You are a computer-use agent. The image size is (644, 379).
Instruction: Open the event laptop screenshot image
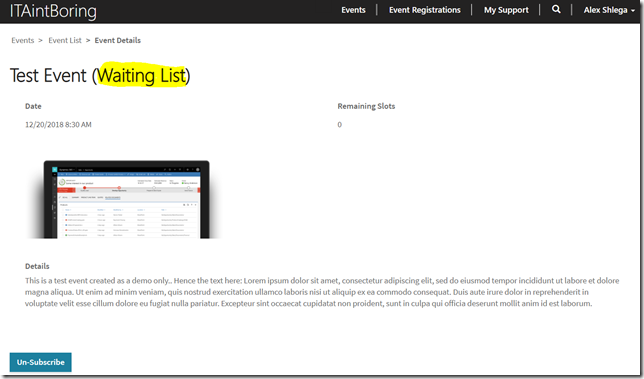click(x=125, y=199)
